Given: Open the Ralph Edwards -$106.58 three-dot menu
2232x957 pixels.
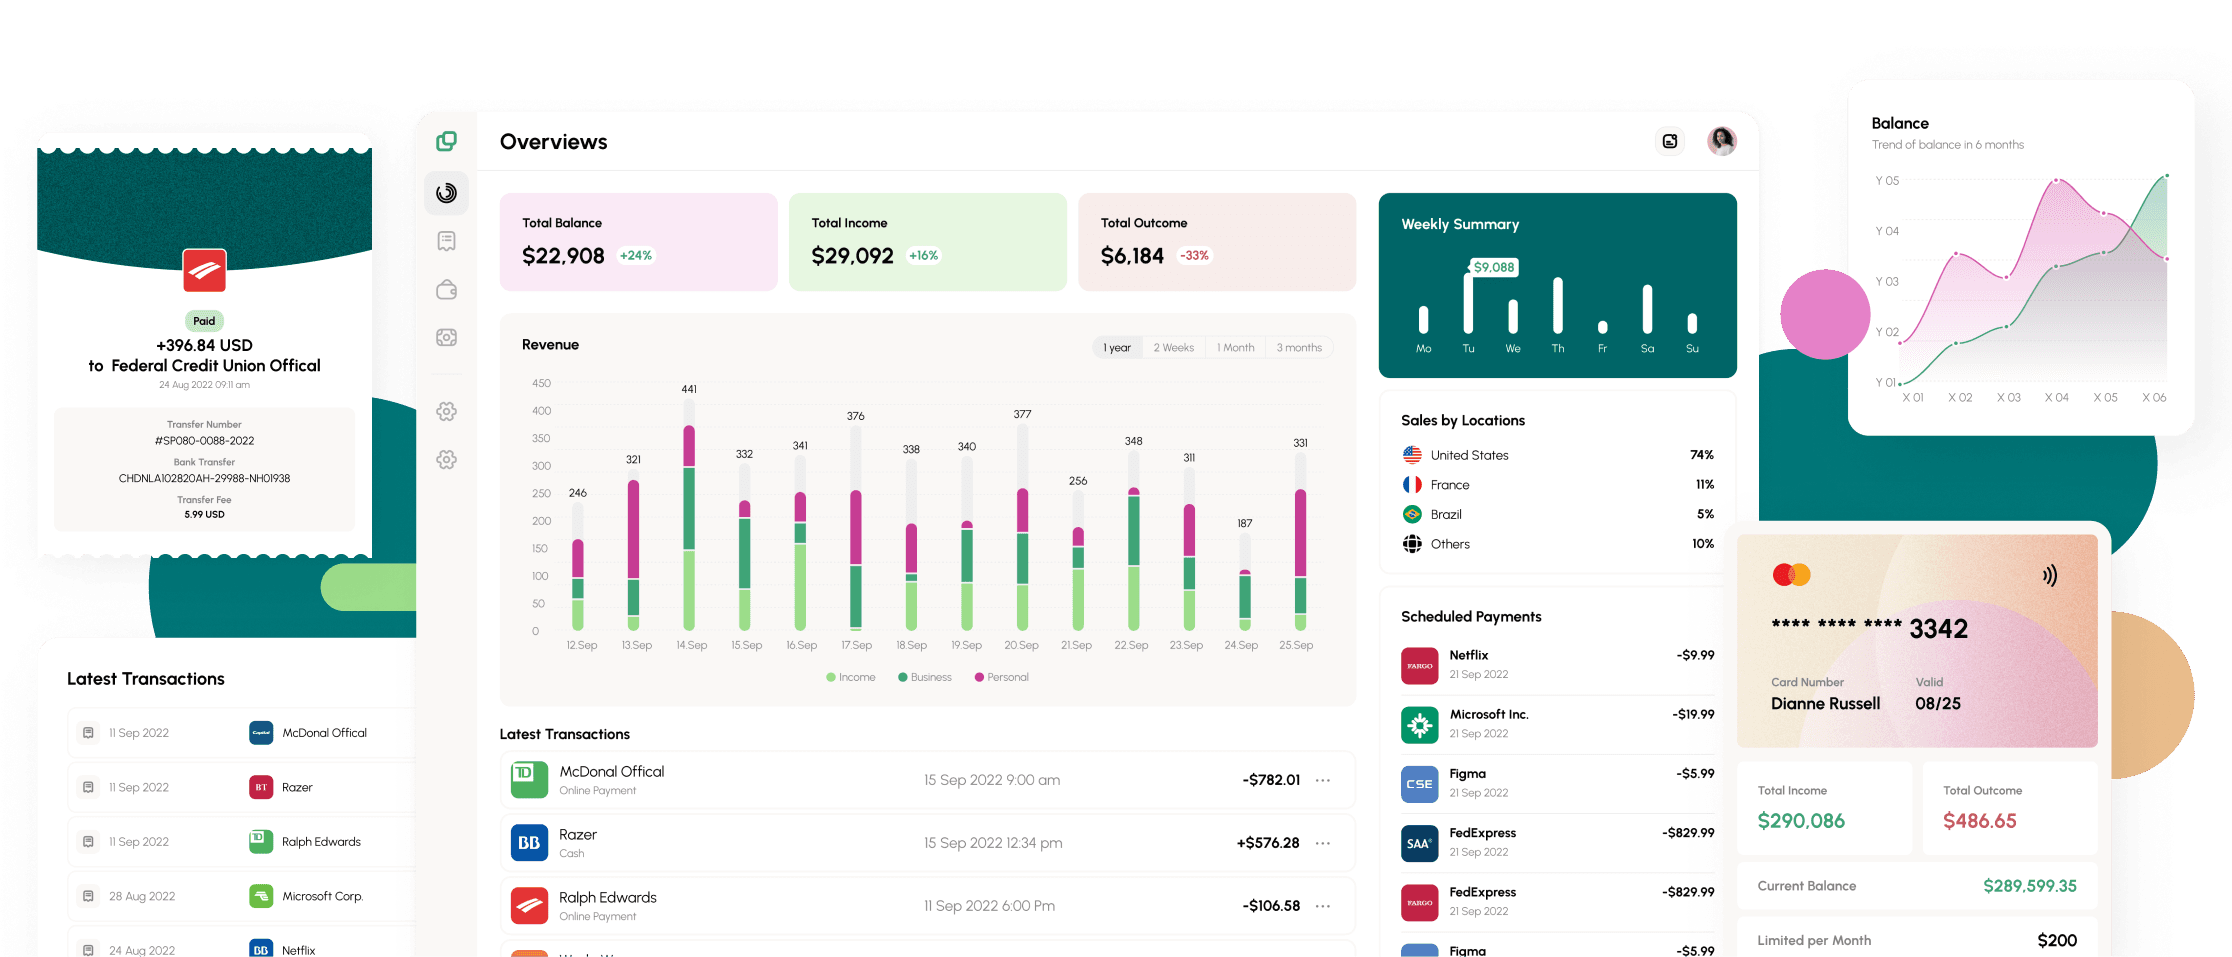Looking at the screenshot, I should coord(1323,906).
